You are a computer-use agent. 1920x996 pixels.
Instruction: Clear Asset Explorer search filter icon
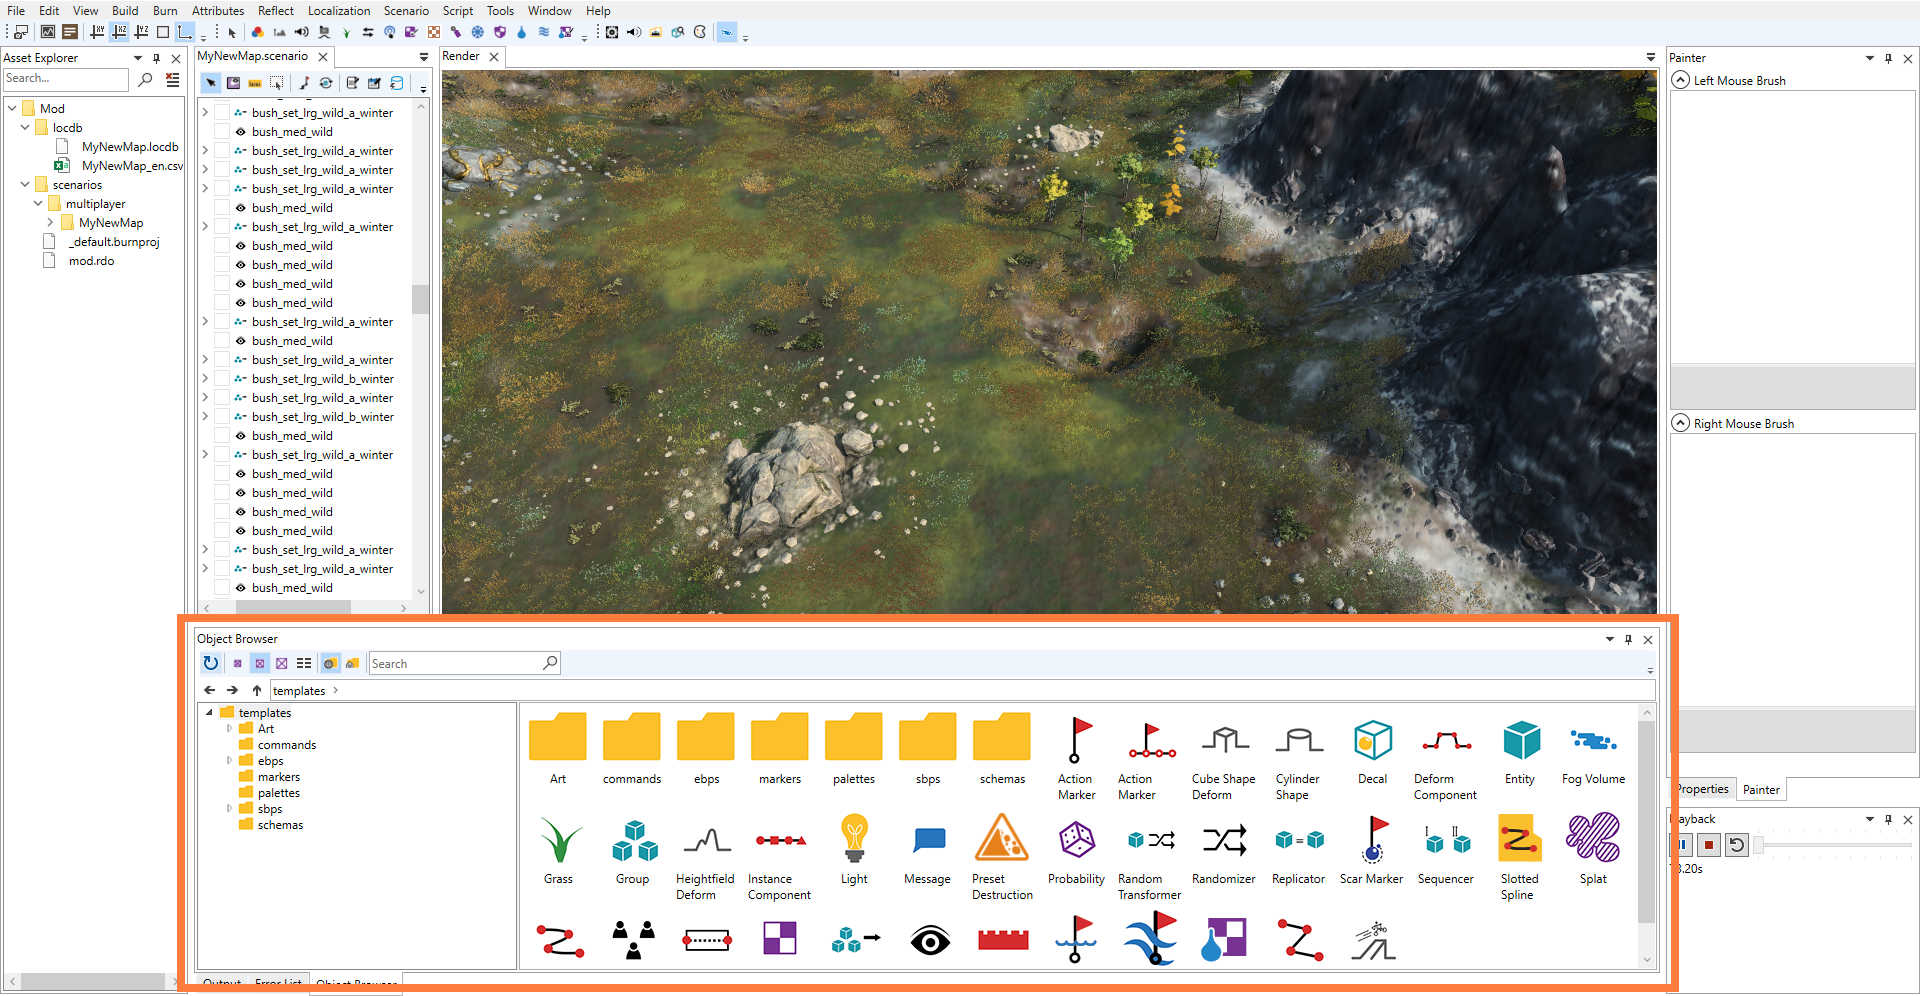pyautogui.click(x=173, y=79)
